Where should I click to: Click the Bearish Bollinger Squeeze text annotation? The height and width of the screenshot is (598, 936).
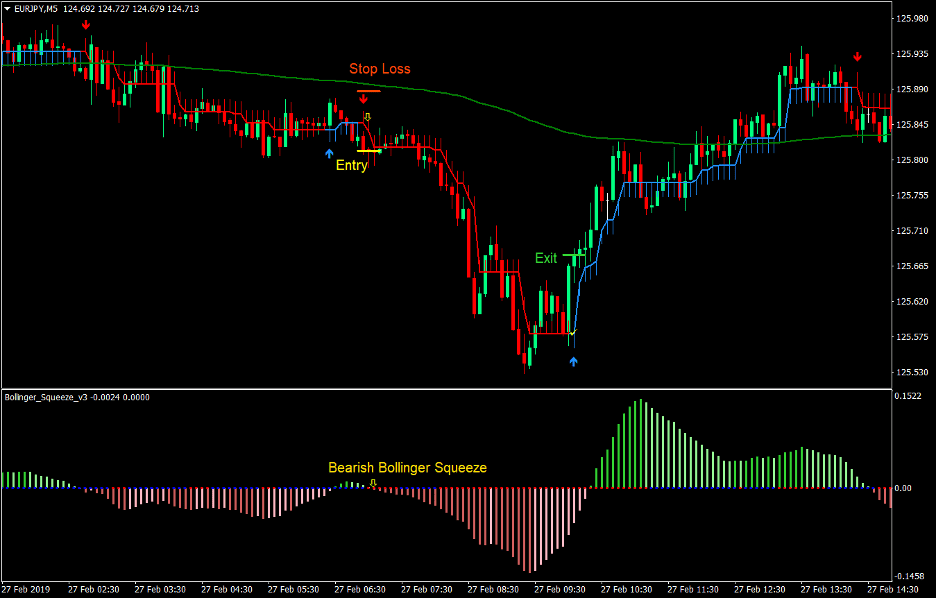[x=407, y=467]
